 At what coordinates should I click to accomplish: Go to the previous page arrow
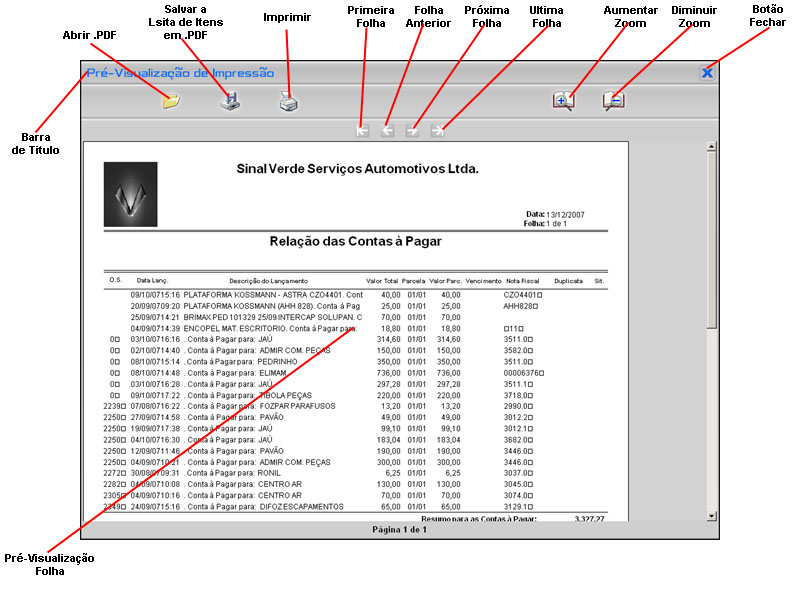(x=388, y=130)
